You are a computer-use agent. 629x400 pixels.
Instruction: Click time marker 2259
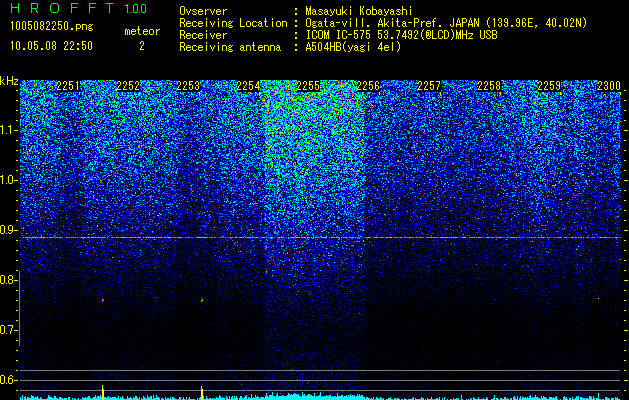pyautogui.click(x=549, y=86)
